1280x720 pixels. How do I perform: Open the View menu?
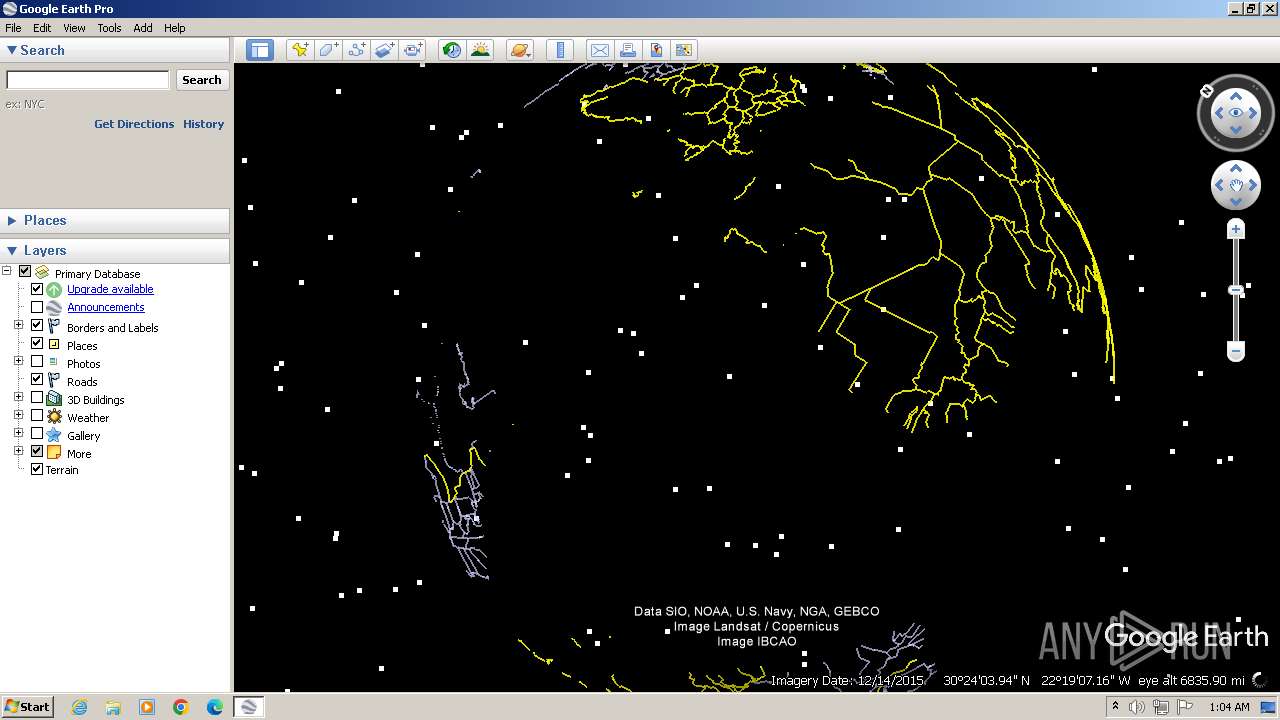point(74,28)
